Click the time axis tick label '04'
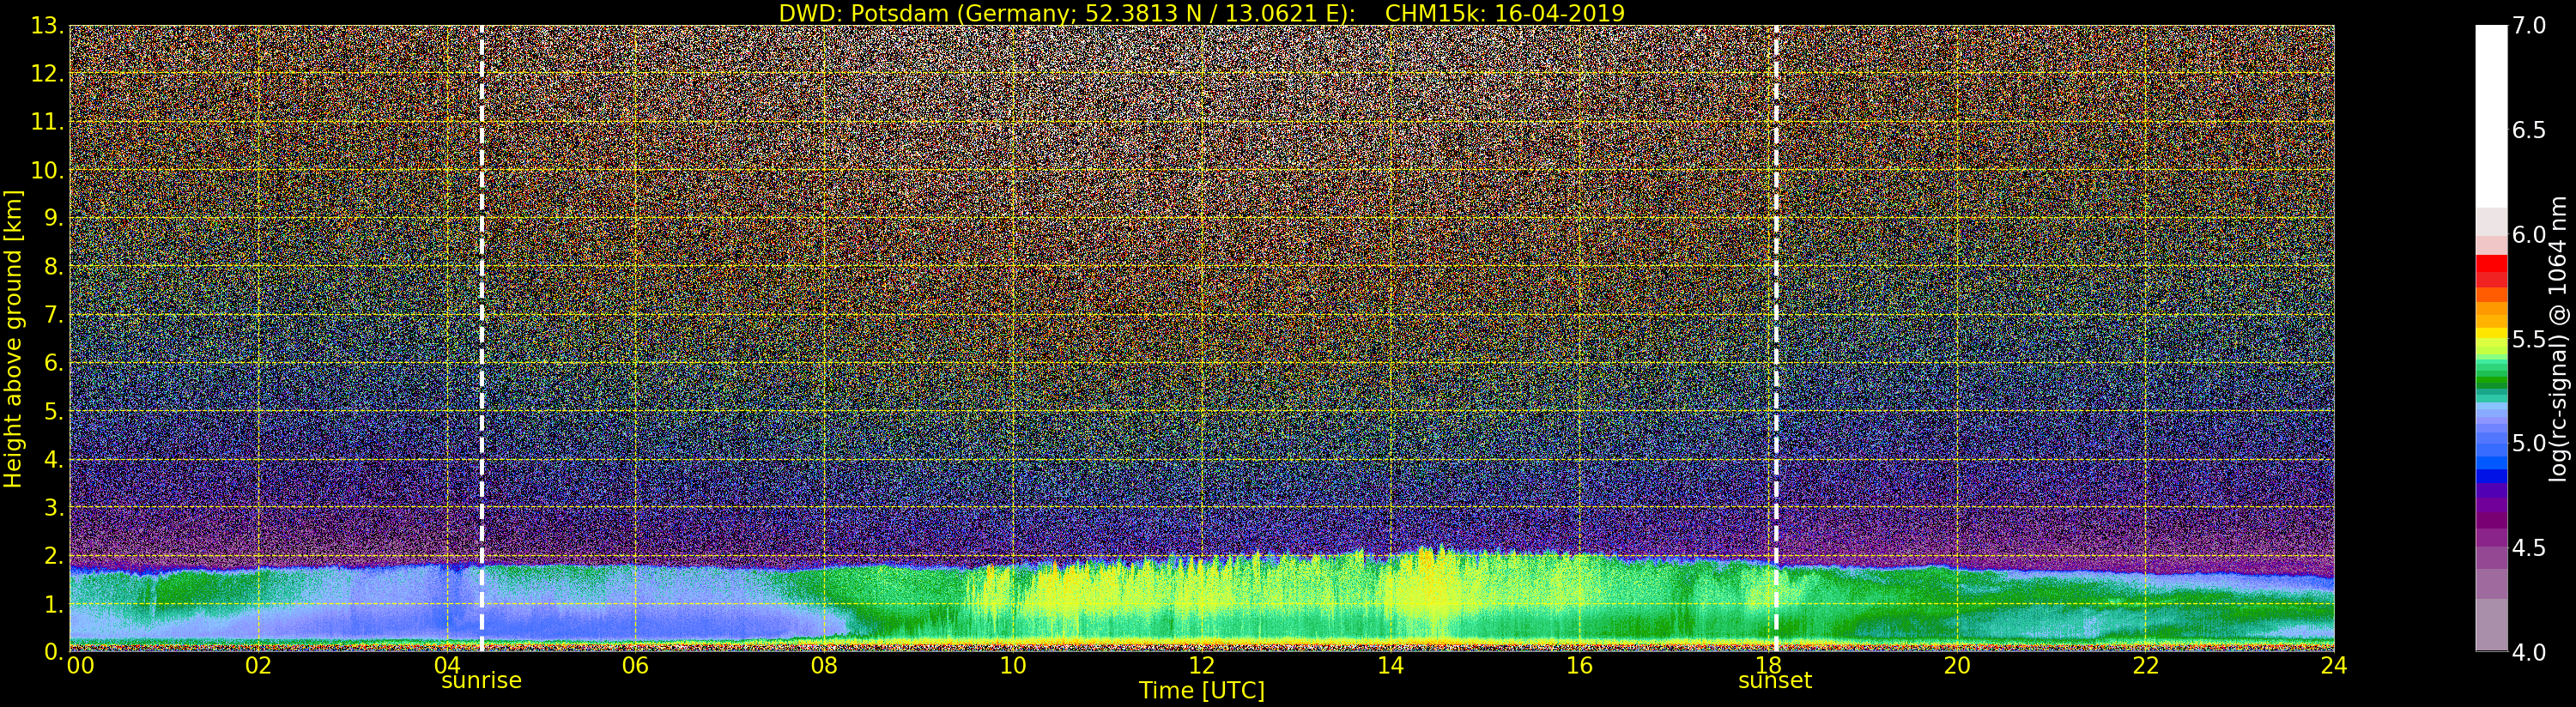This screenshot has height=707, width=2576. [x=447, y=666]
